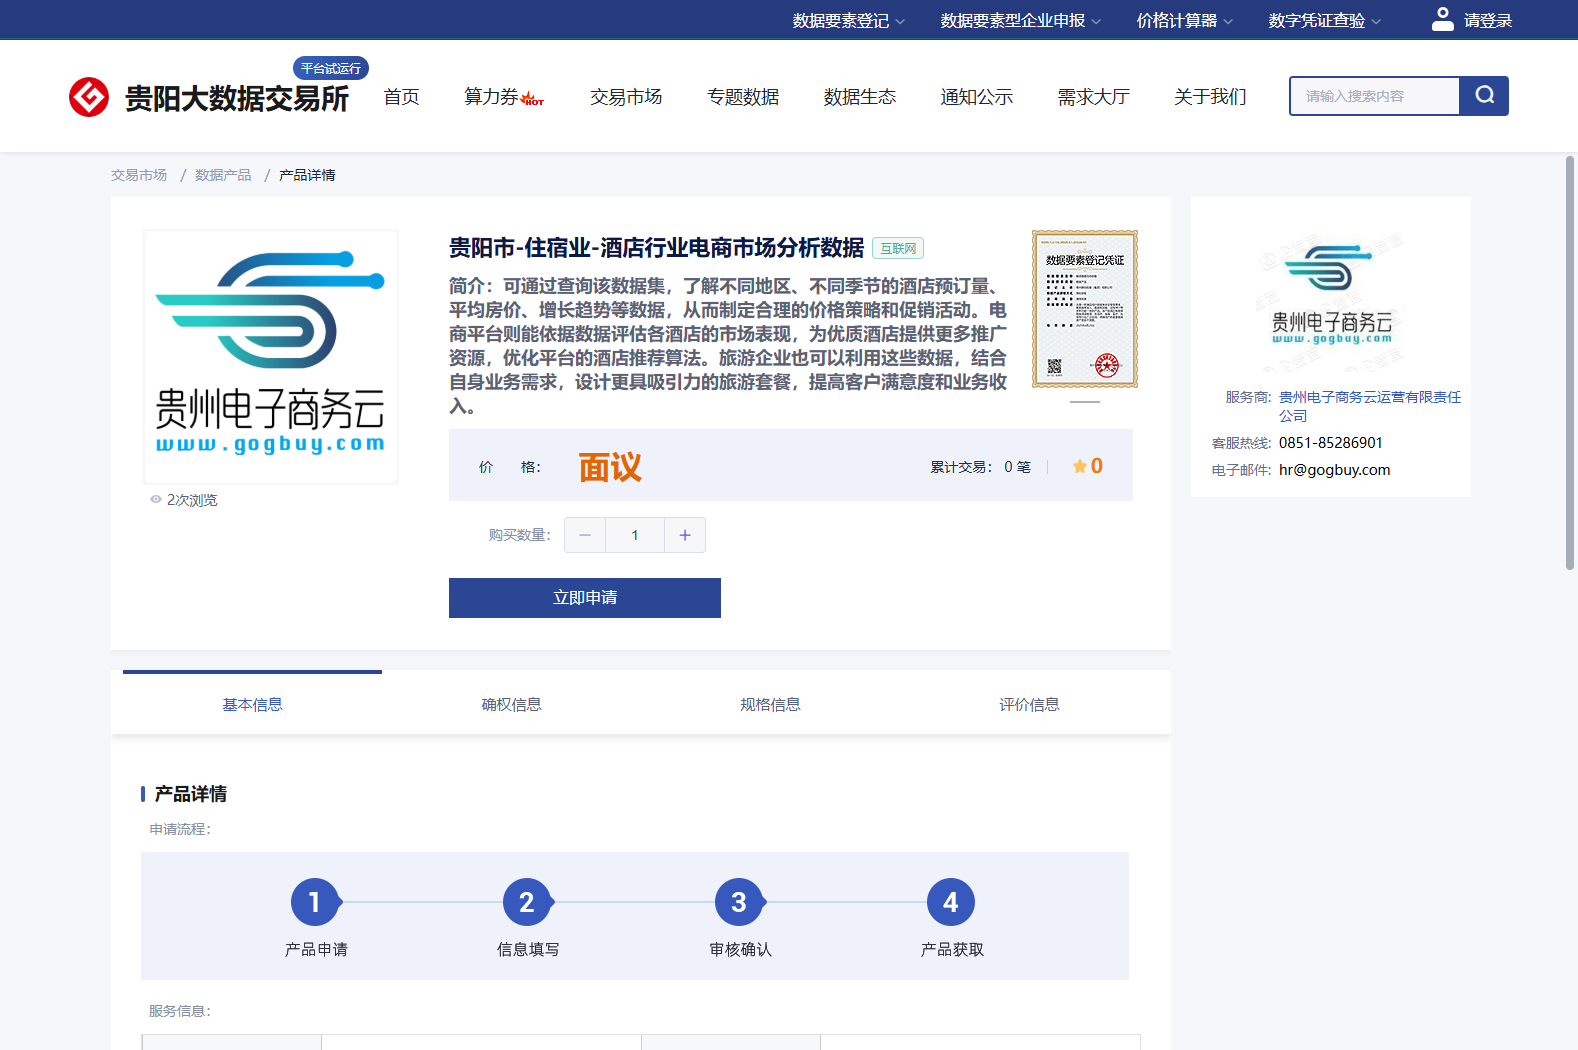Click the service provider company name link
This screenshot has height=1050, width=1578.
(1369, 406)
